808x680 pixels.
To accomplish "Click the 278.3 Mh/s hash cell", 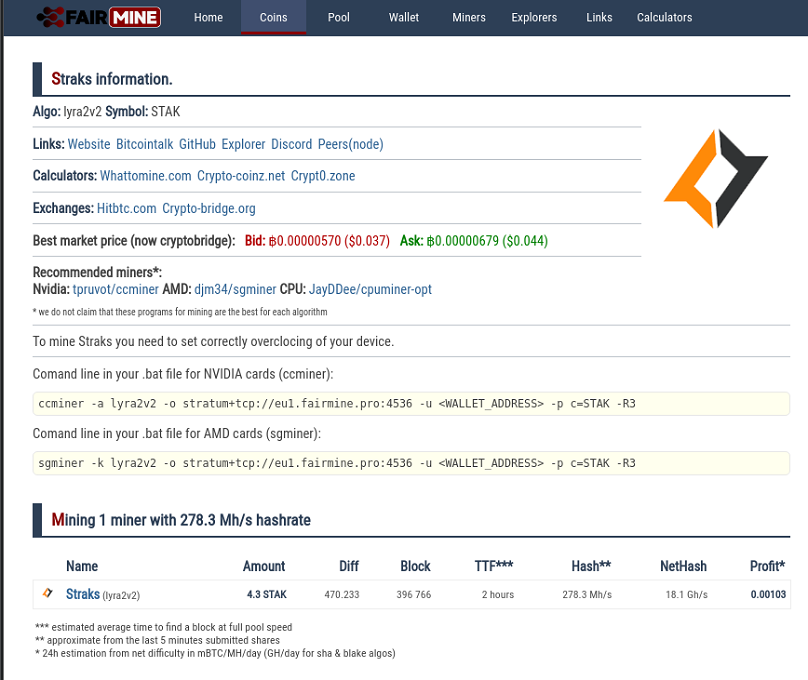I will tap(587, 594).
